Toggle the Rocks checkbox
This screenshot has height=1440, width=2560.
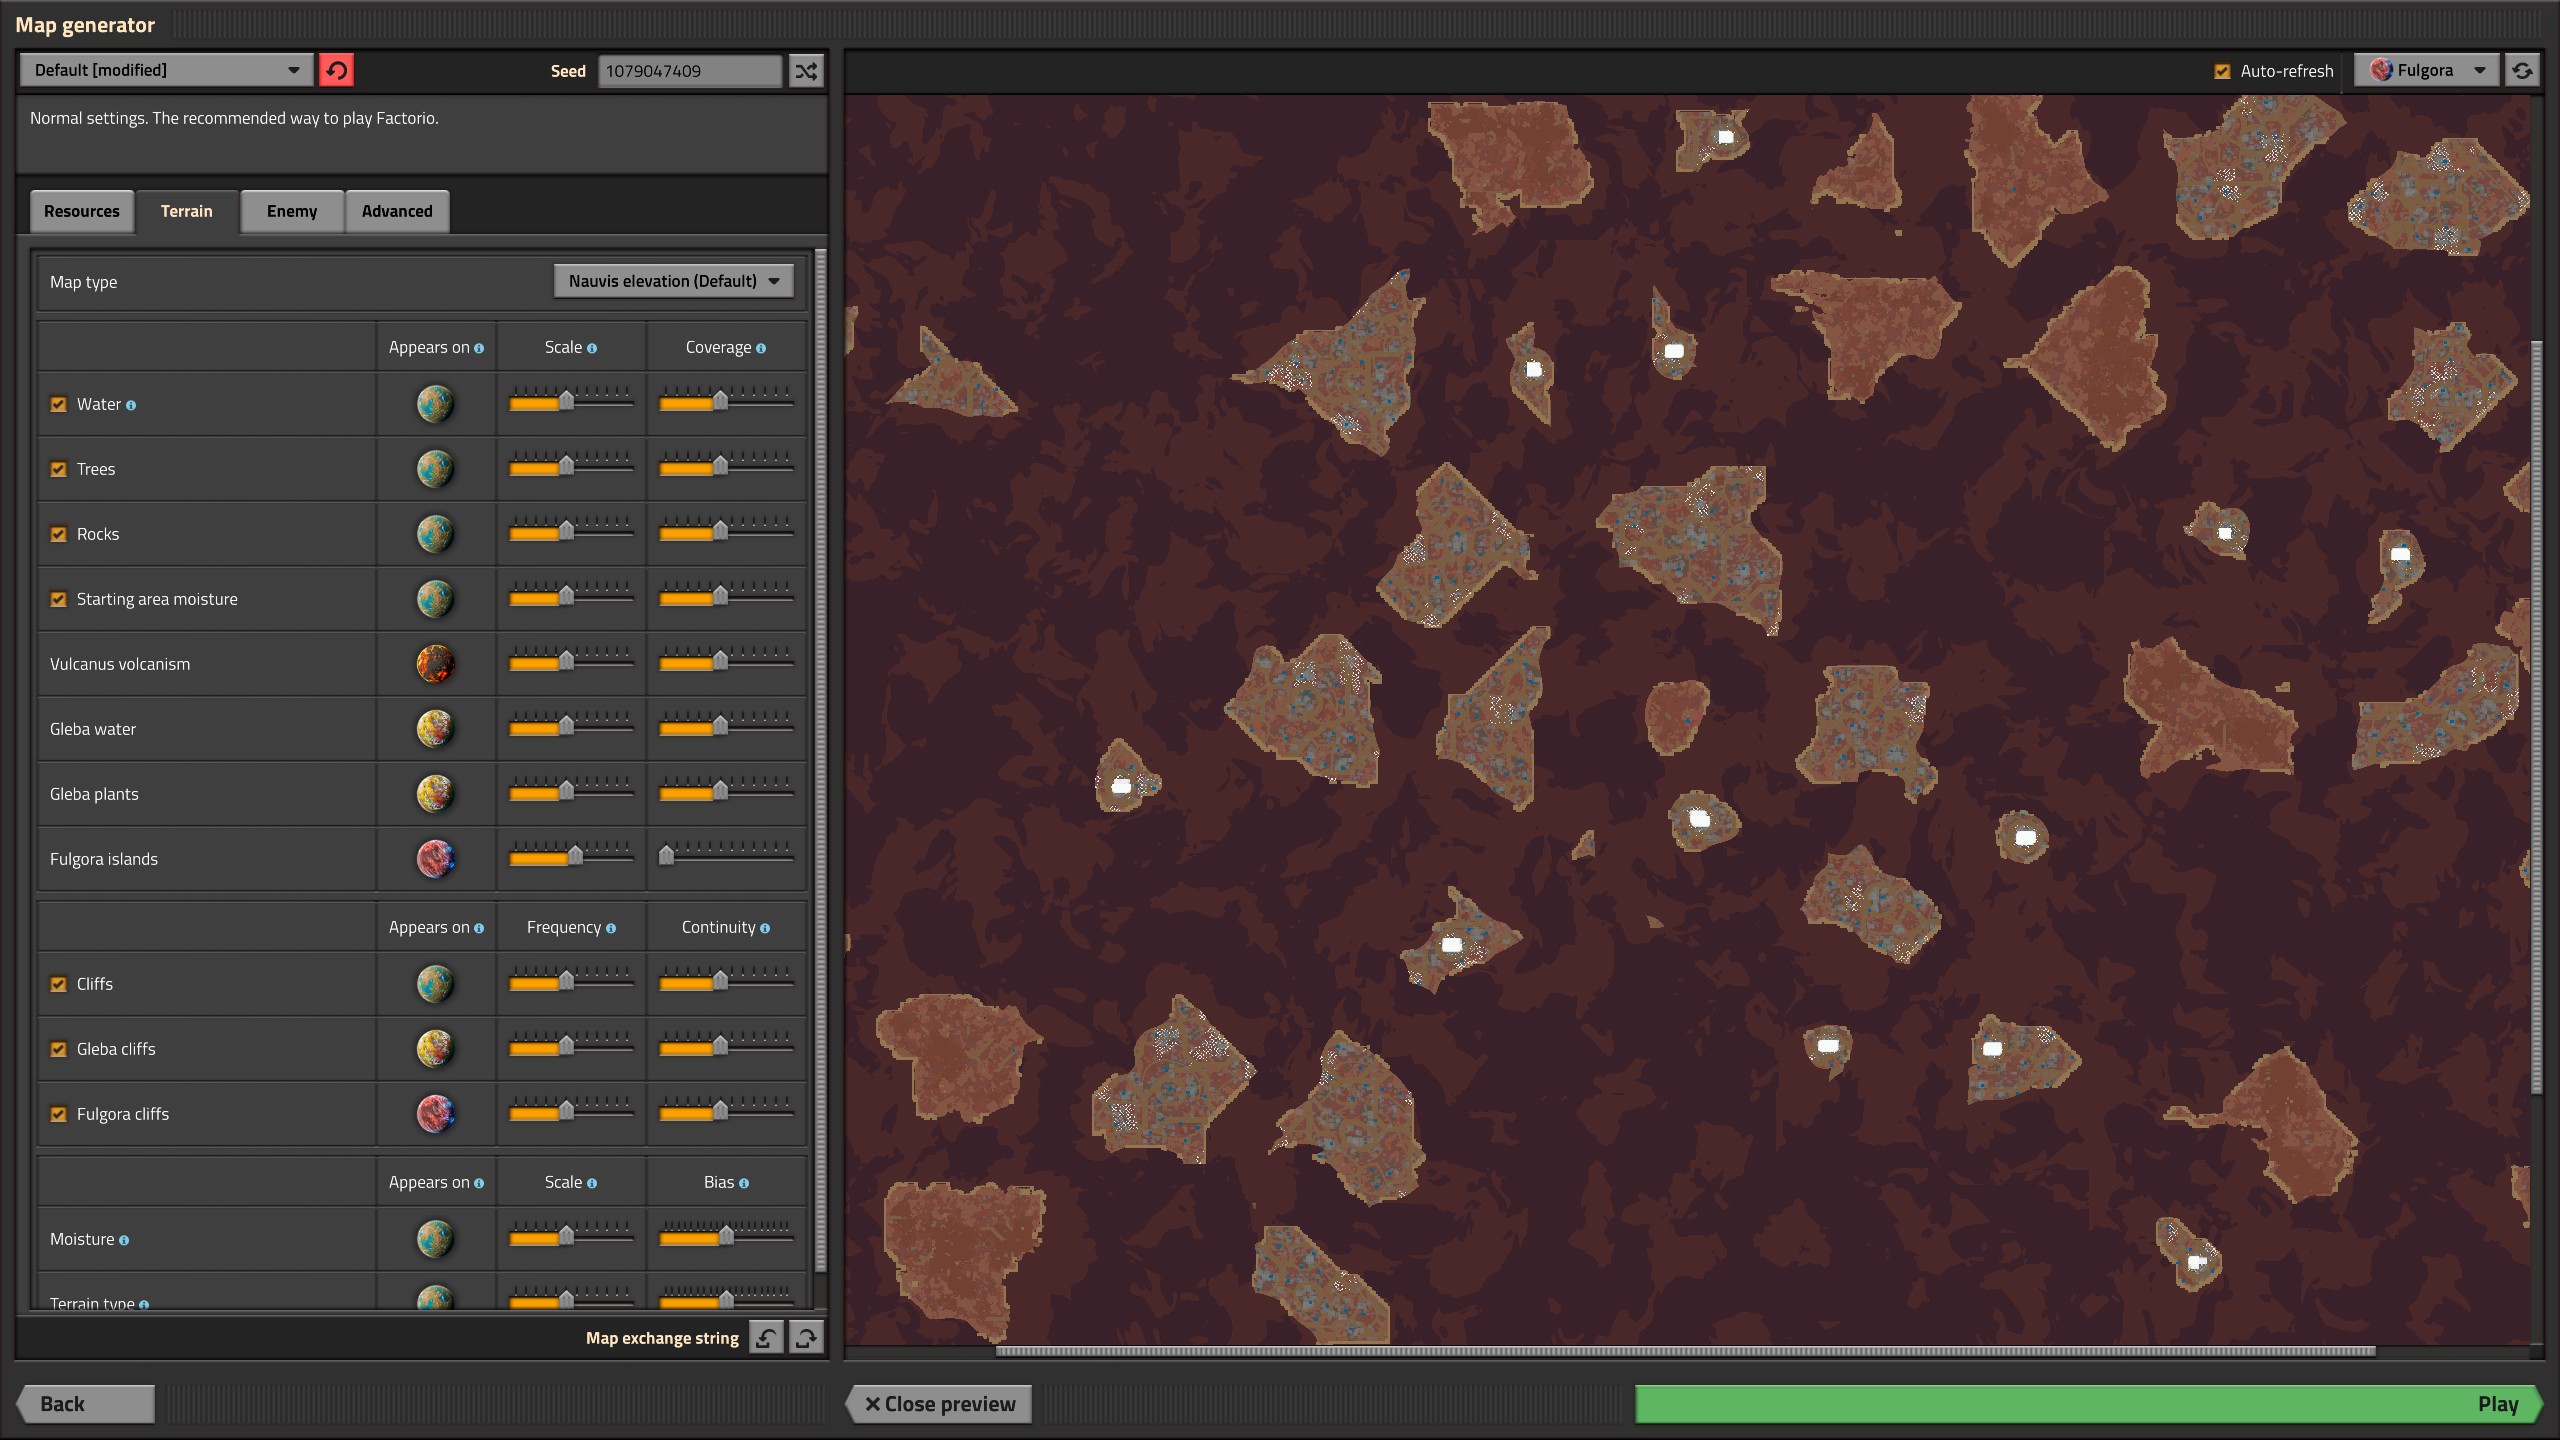point(59,534)
